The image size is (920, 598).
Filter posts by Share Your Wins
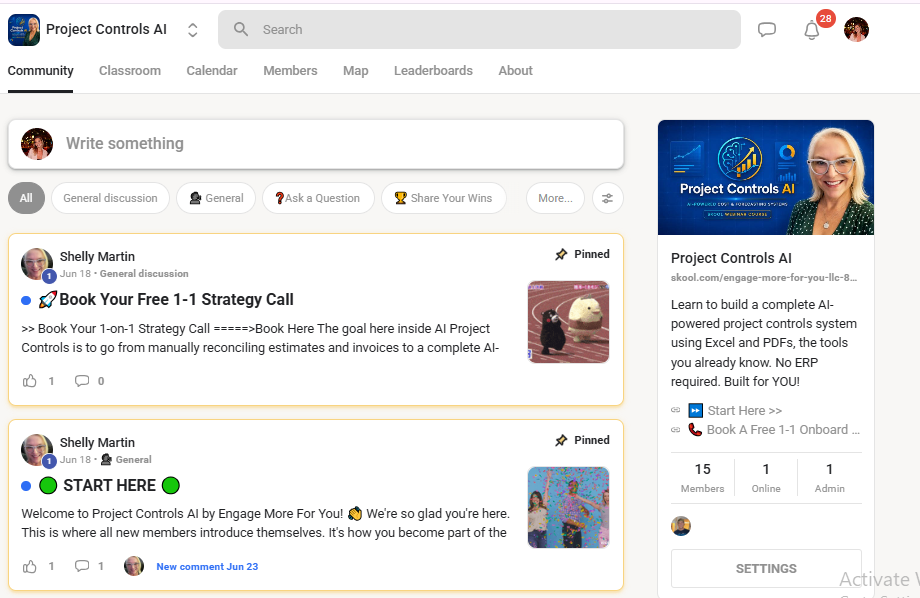pos(444,198)
